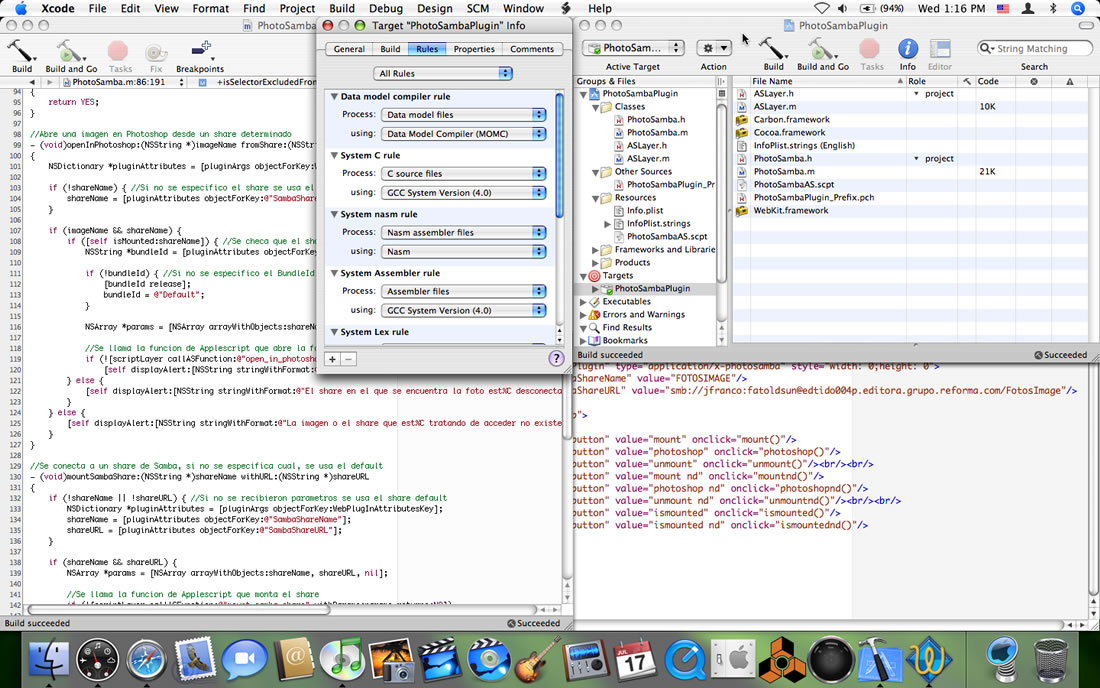Open Data model files process dropdown
This screenshot has height=688, width=1100.
point(463,114)
